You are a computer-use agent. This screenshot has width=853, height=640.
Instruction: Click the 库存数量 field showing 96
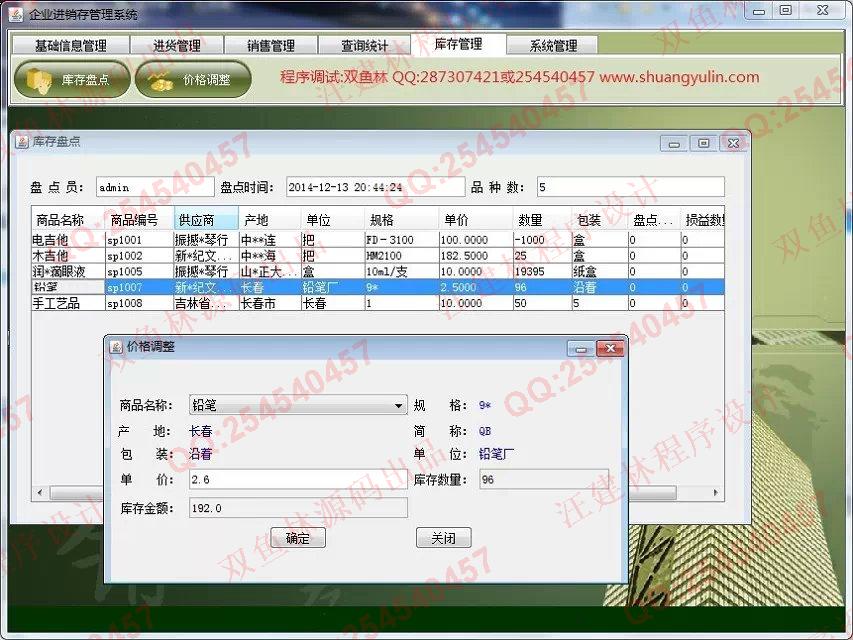click(544, 479)
